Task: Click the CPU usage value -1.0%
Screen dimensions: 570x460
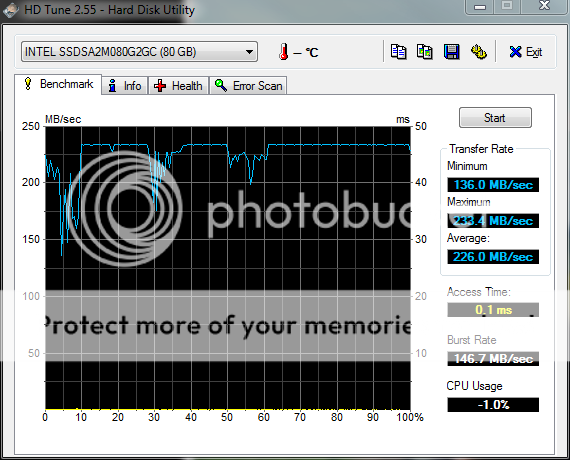Action: coord(493,405)
